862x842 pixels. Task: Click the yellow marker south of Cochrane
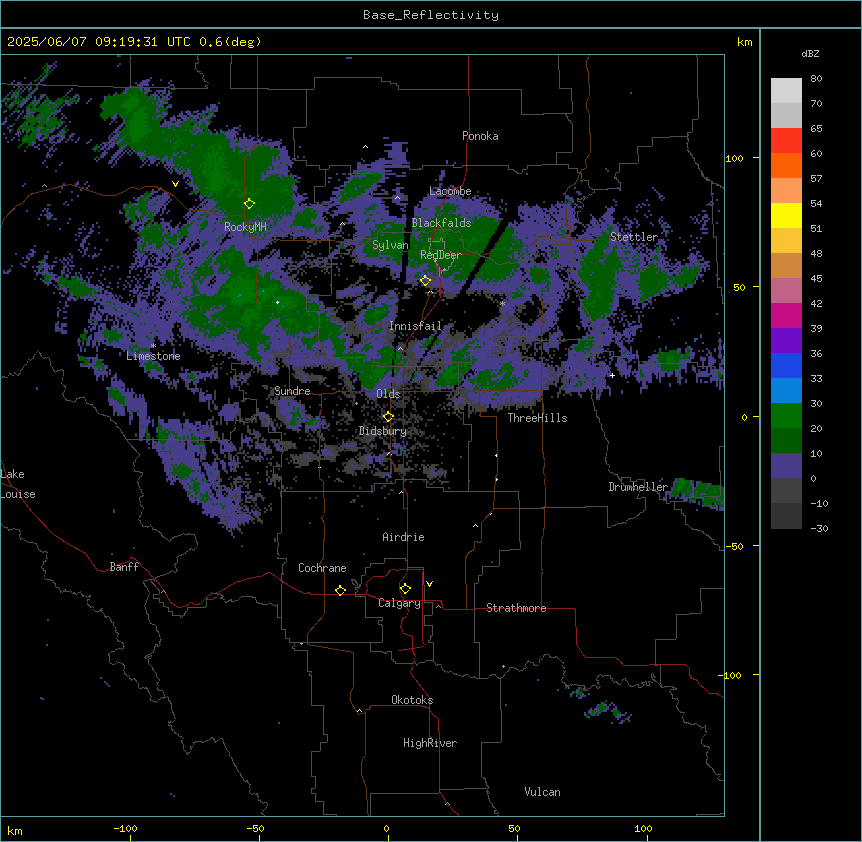340,590
